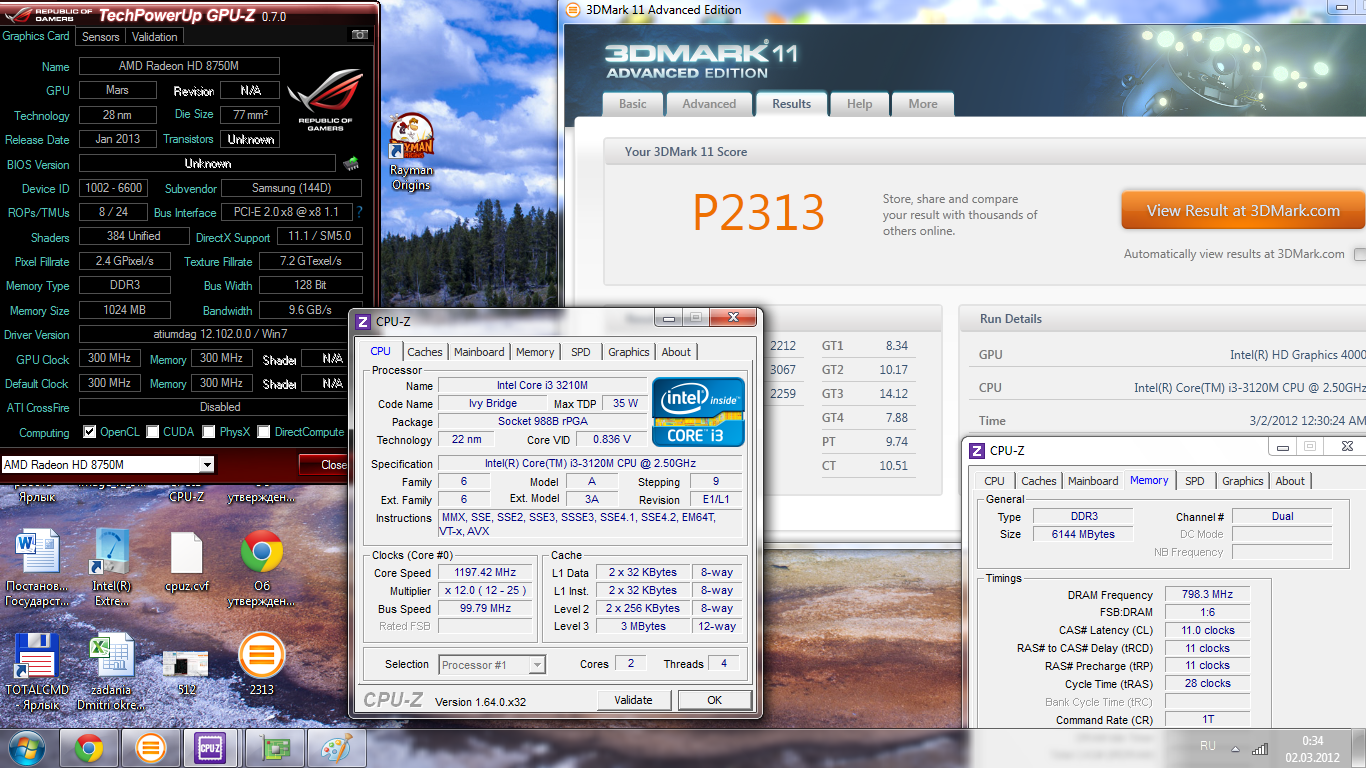The image size is (1366, 768).
Task: Open the Word document icon on desktop
Action: coord(38,568)
